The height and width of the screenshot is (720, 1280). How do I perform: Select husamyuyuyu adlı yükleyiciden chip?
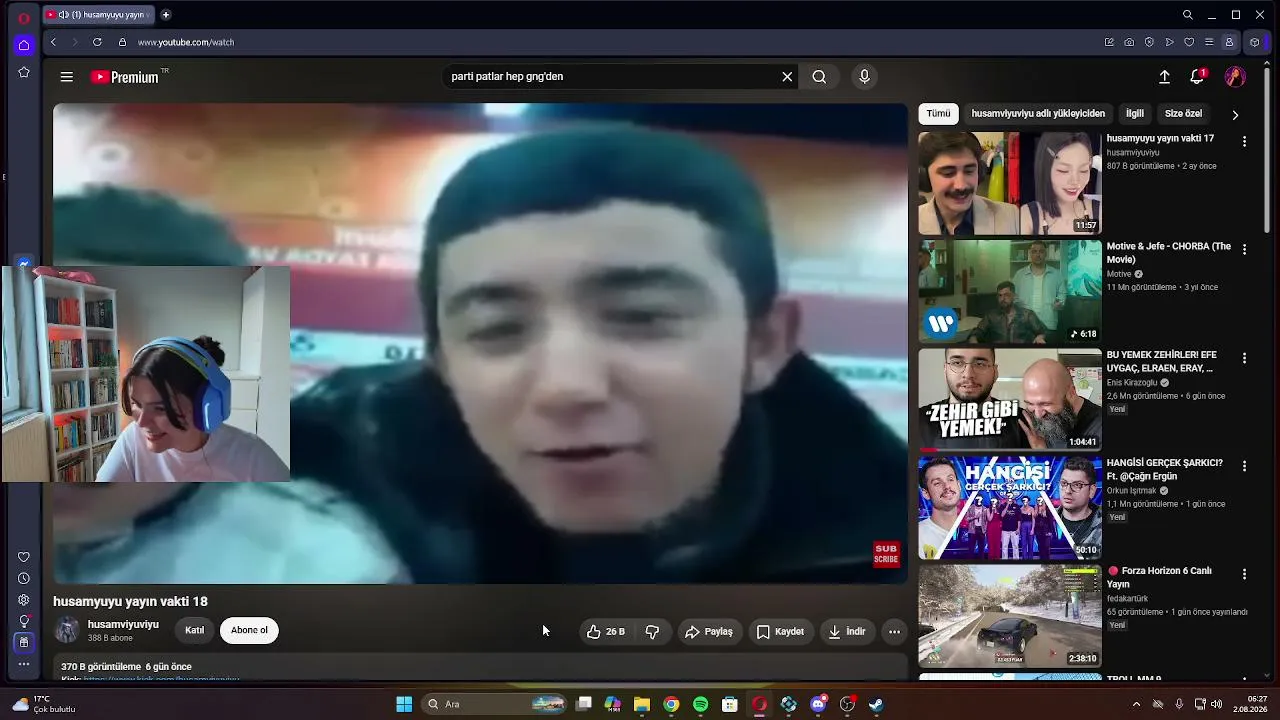click(x=1038, y=114)
